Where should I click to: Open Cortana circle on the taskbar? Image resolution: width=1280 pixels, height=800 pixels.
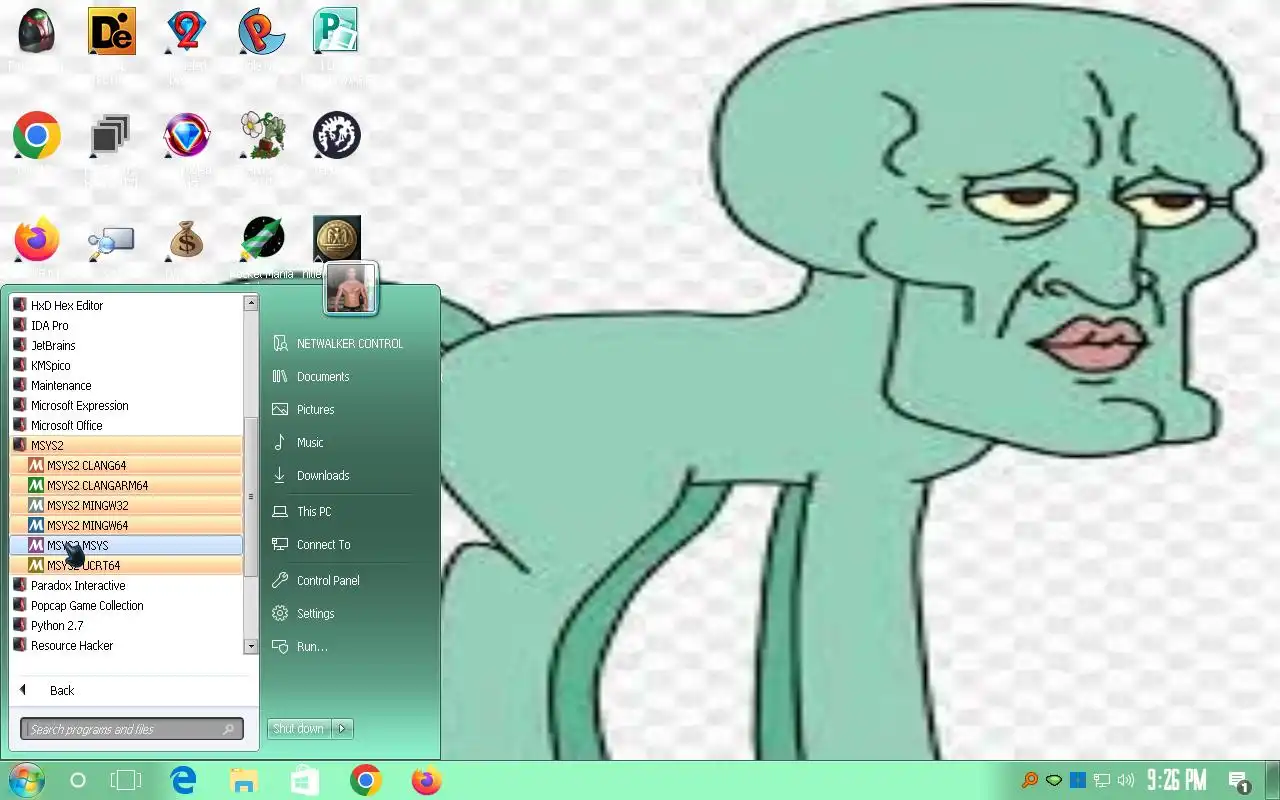coord(78,780)
